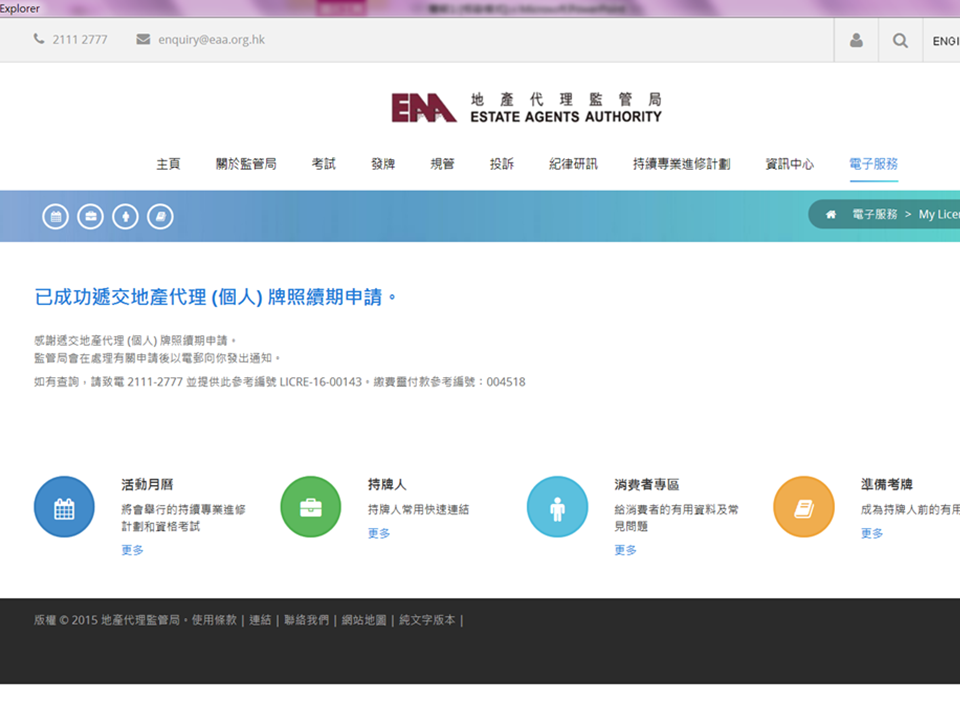Click 更多 link under 活動月曆

(x=132, y=550)
